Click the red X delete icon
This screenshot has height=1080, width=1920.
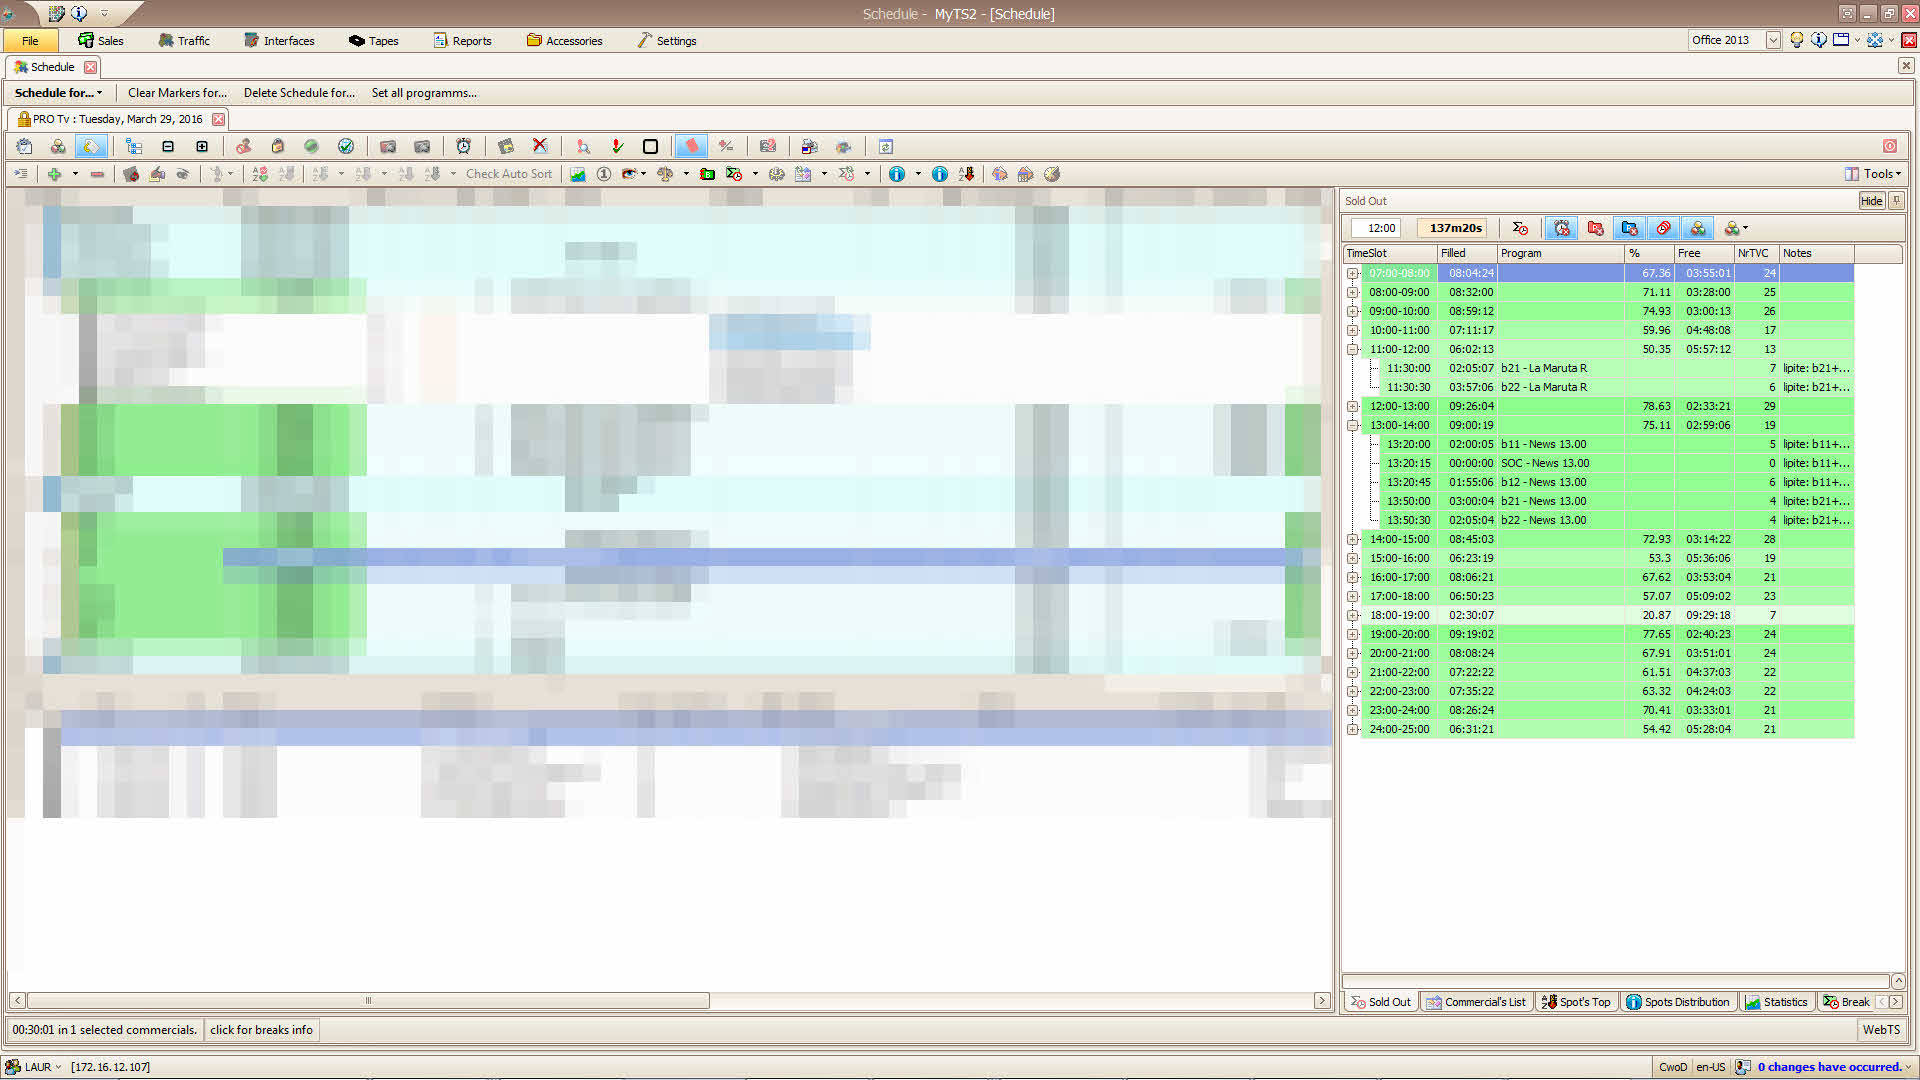click(x=540, y=146)
